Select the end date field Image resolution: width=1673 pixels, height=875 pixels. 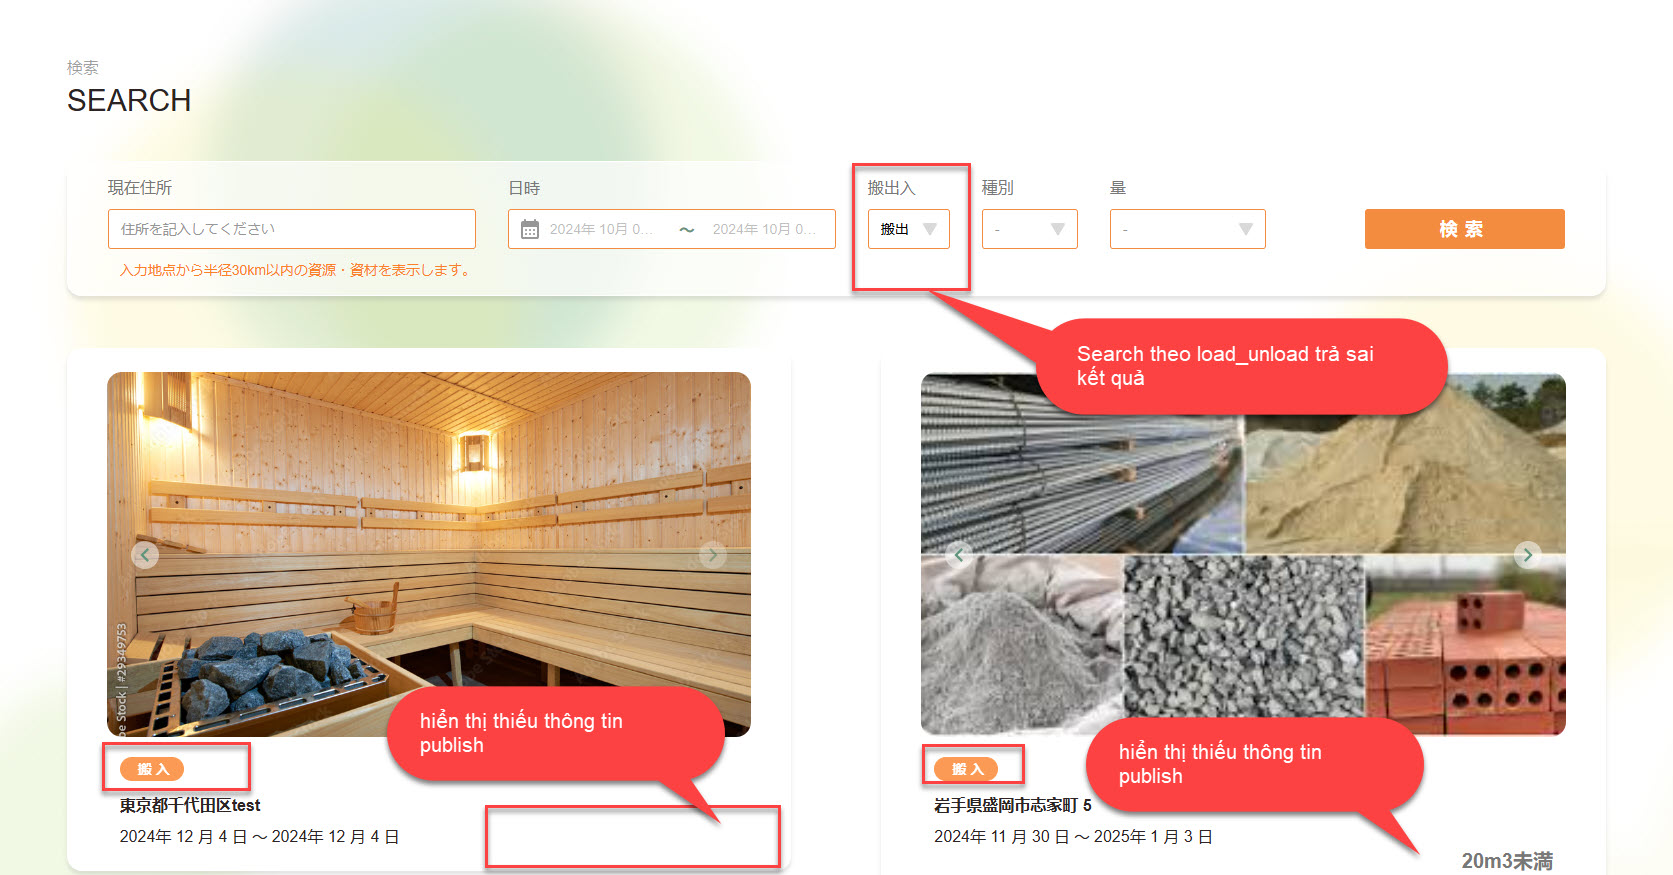[763, 230]
